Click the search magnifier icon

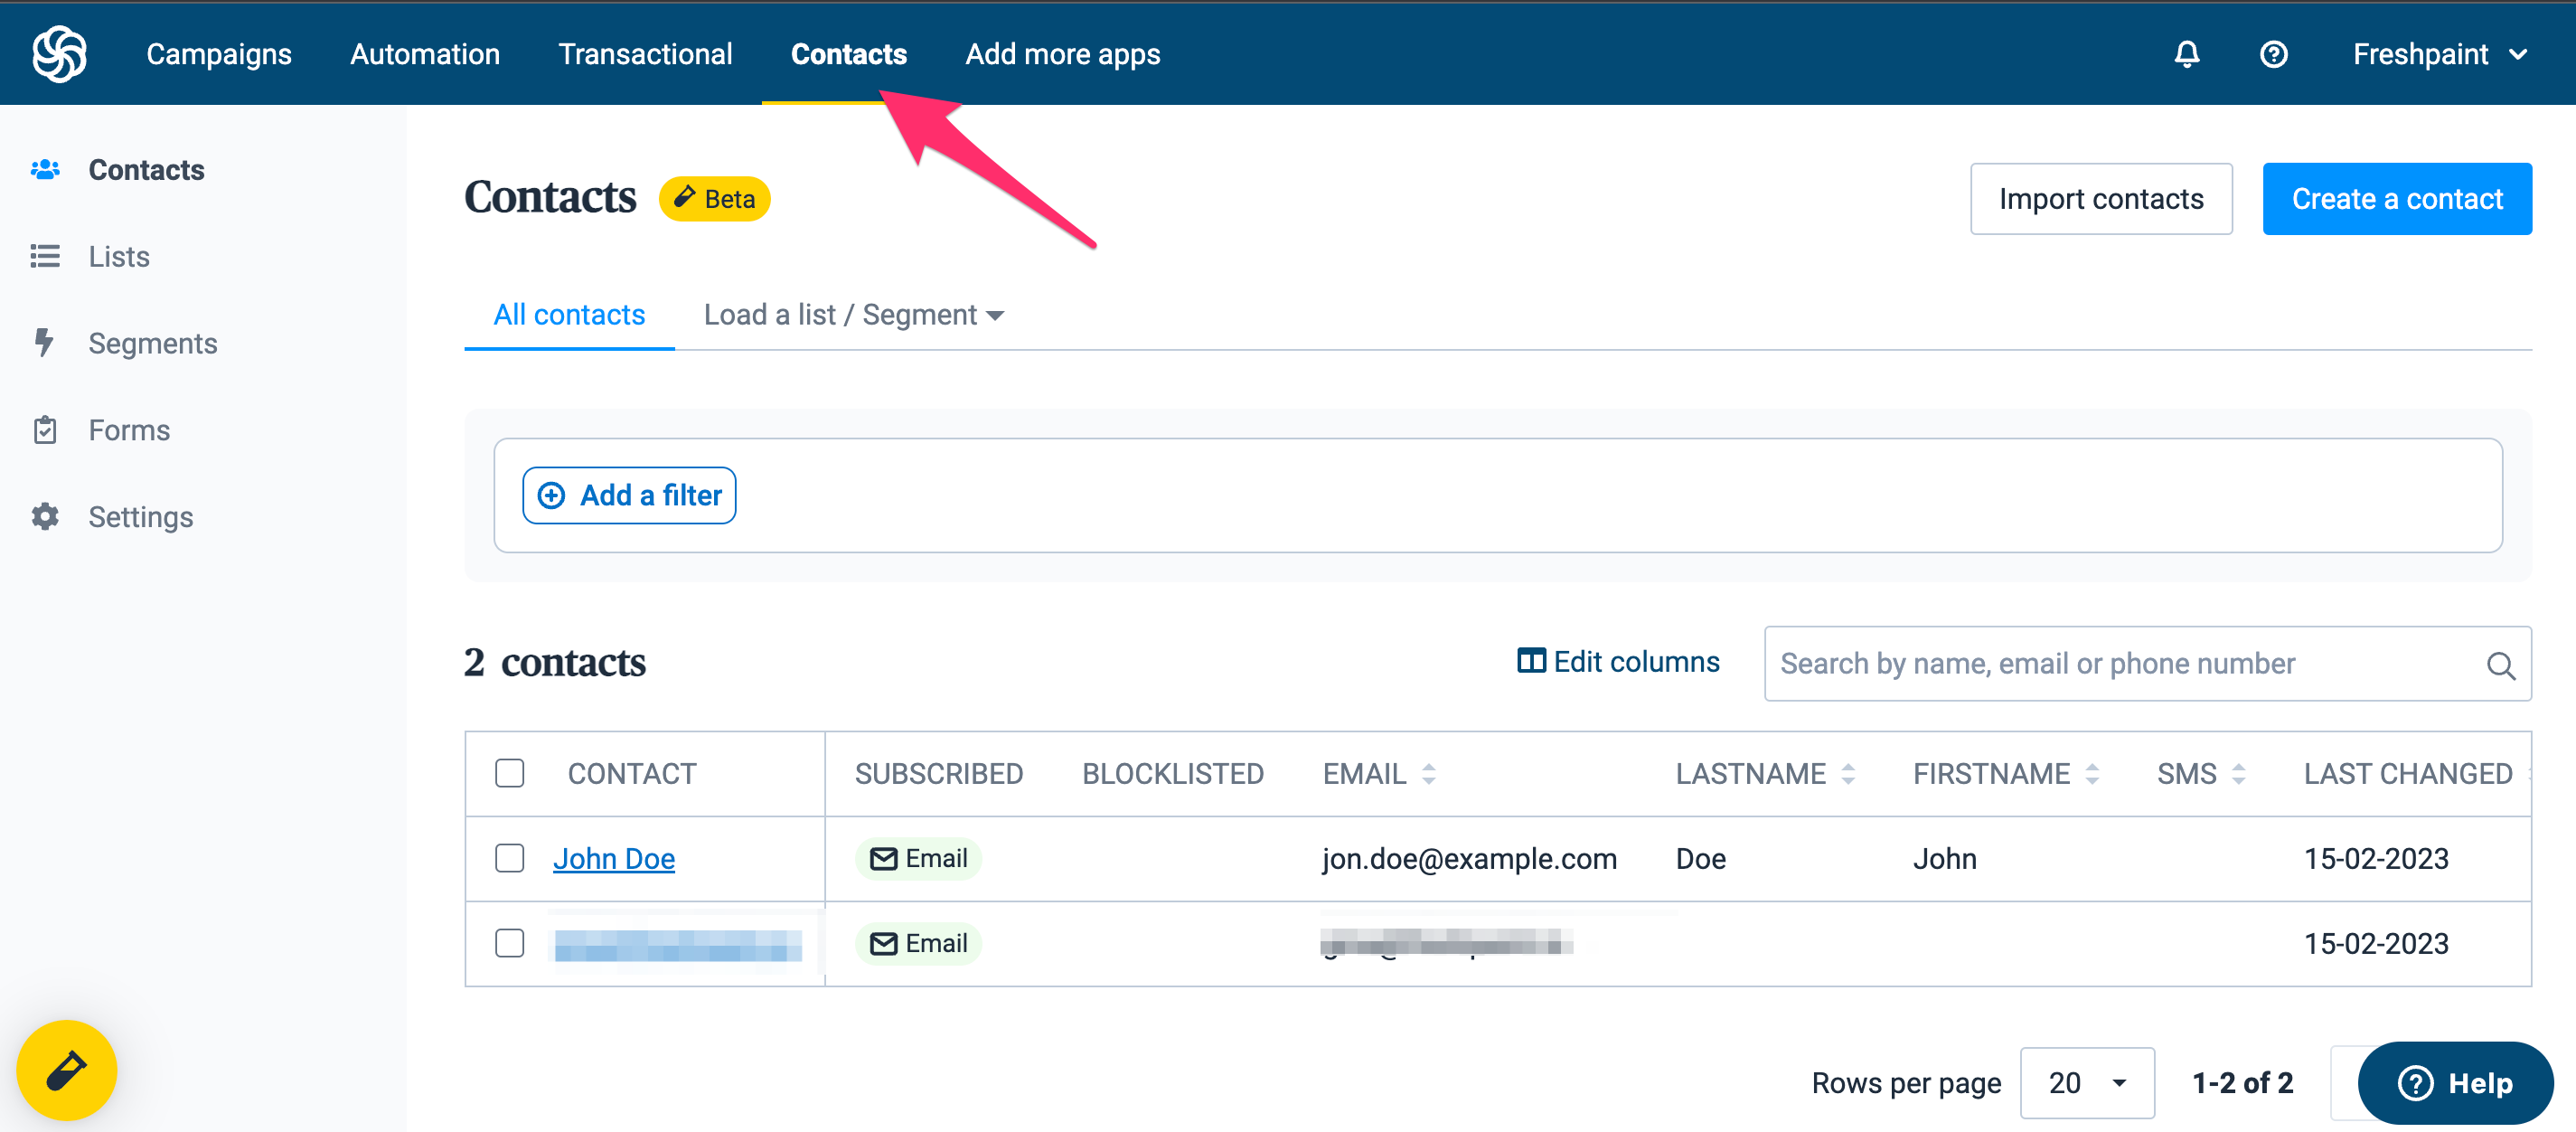pyautogui.click(x=2500, y=665)
